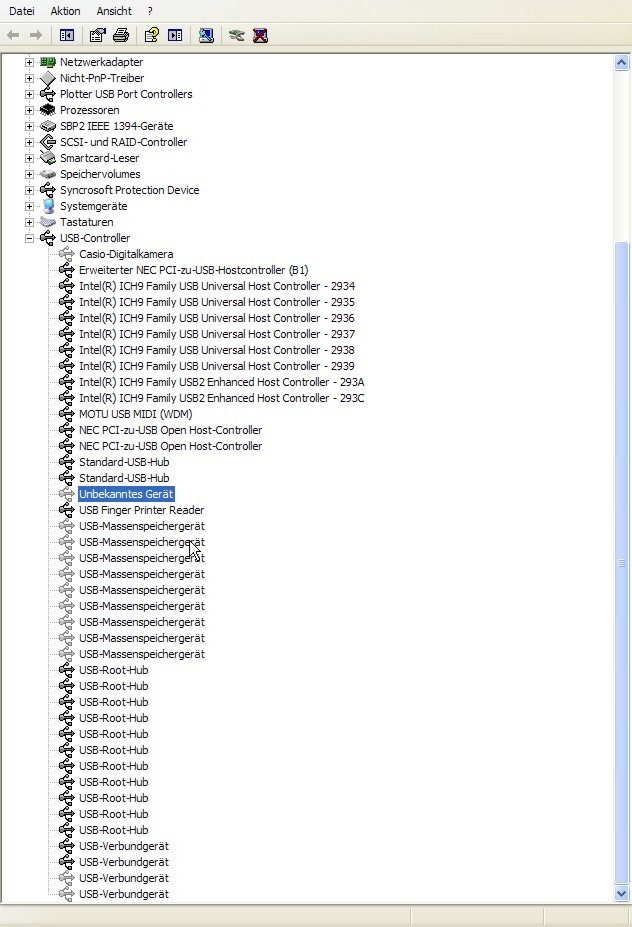The image size is (632, 927).
Task: Click the USB icon for Intel controller 2936
Action: pyautogui.click(x=66, y=318)
